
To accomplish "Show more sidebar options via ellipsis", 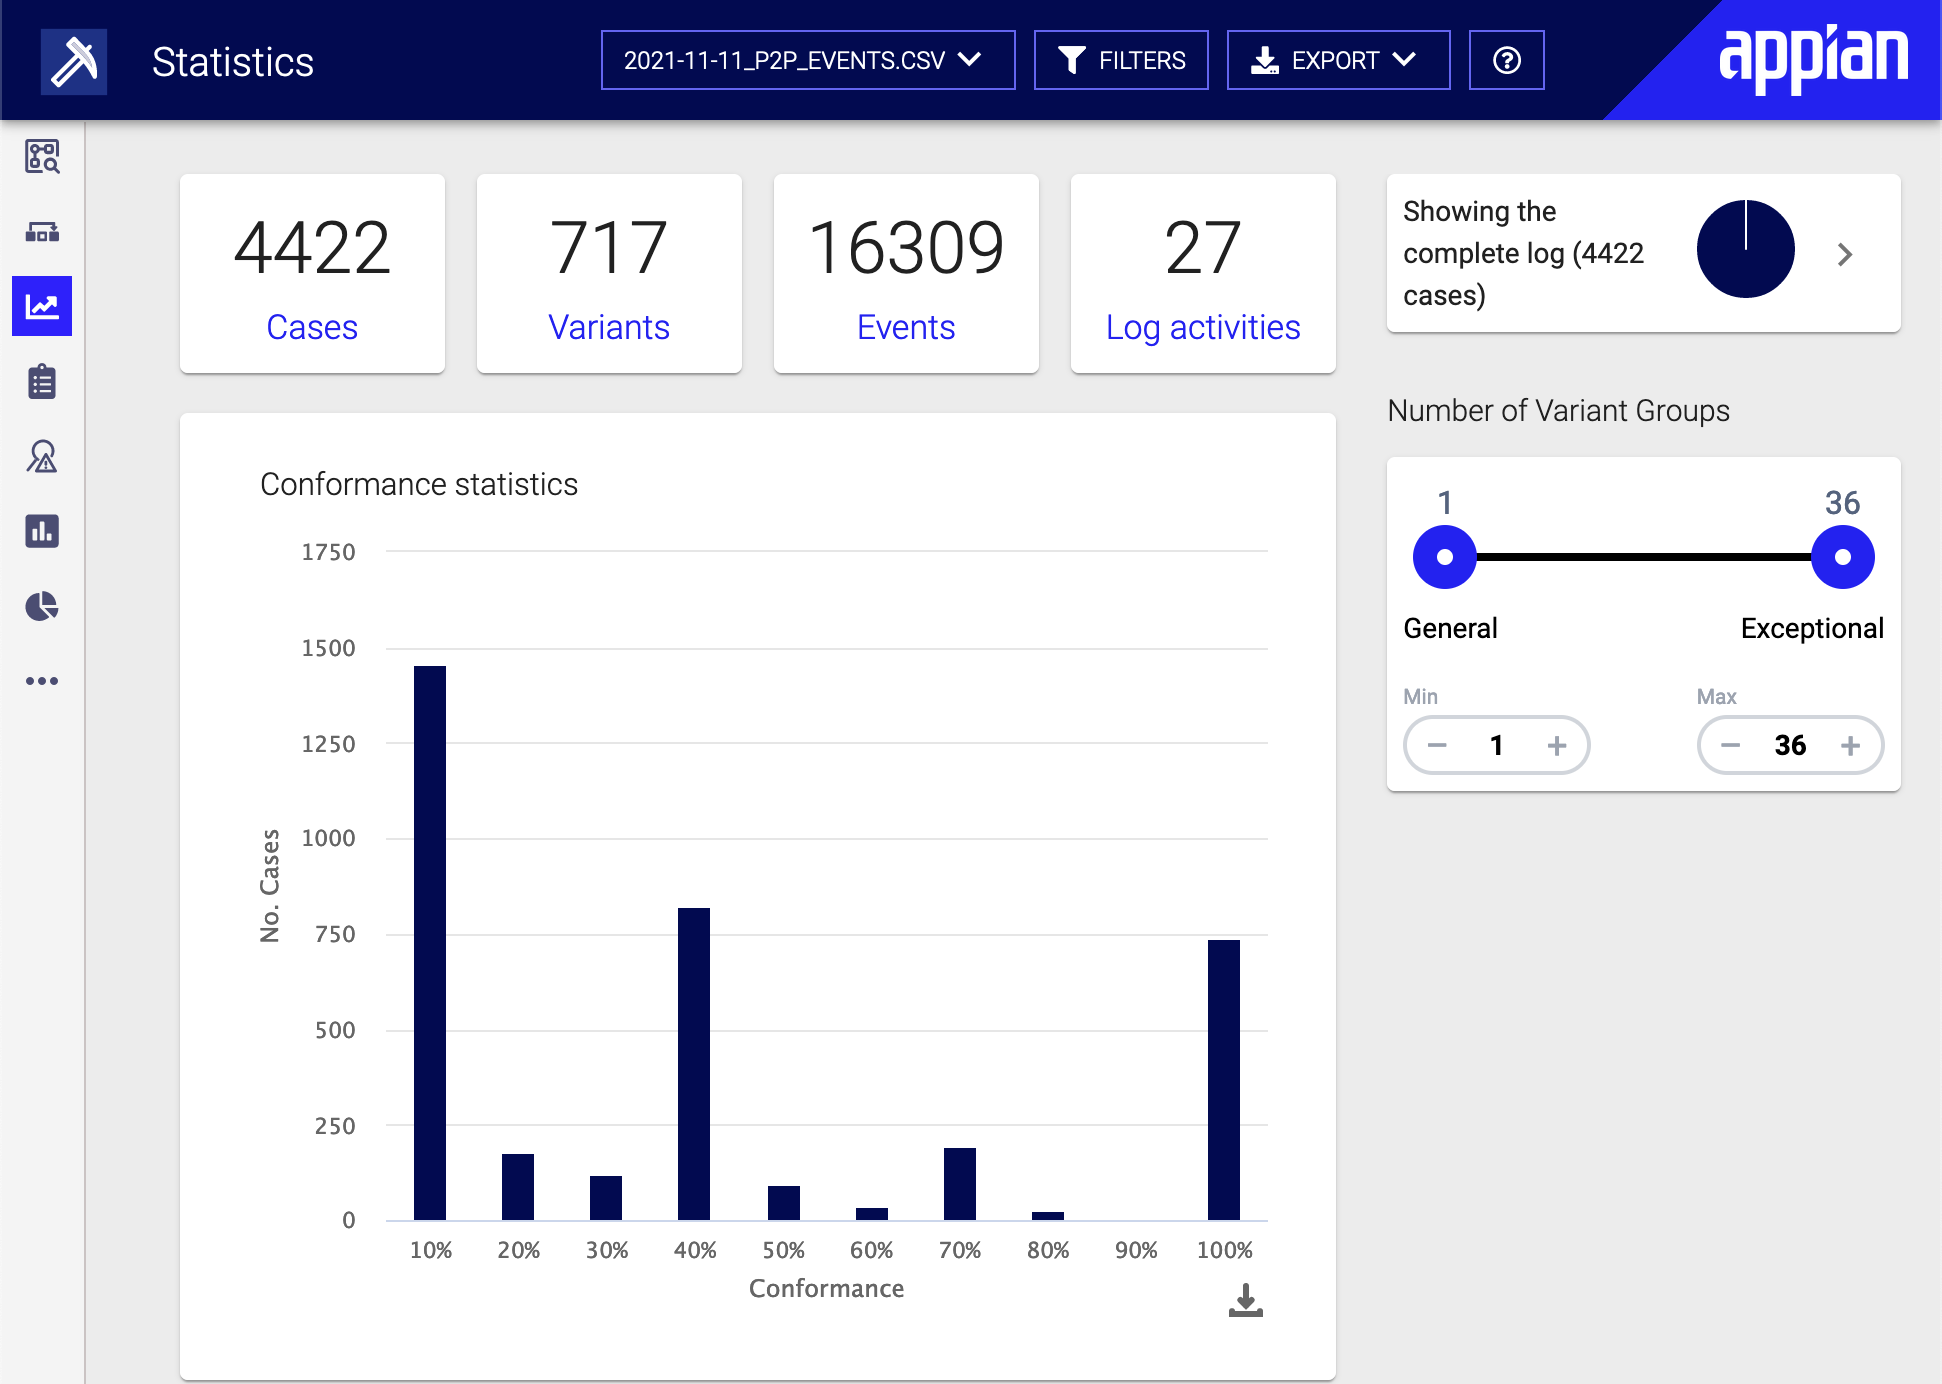I will point(42,681).
